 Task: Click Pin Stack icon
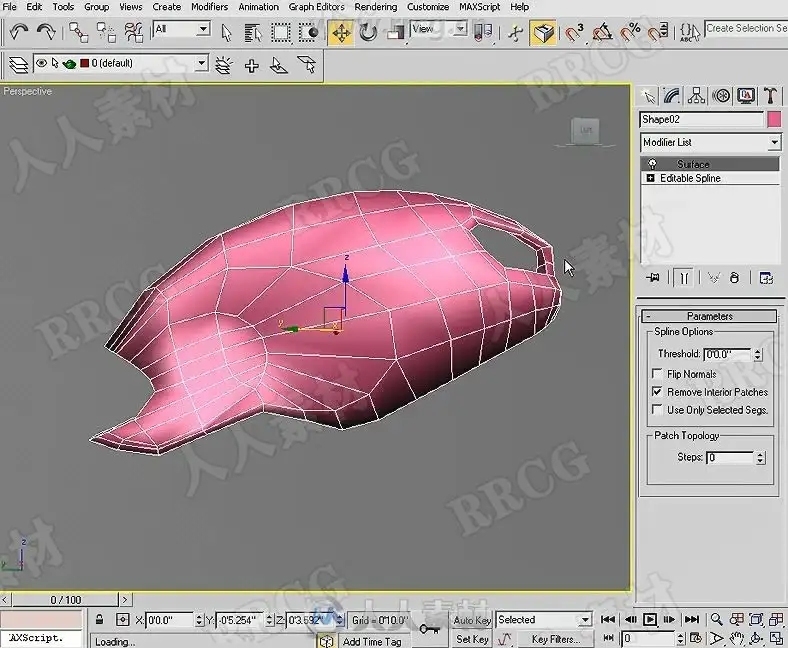click(653, 277)
